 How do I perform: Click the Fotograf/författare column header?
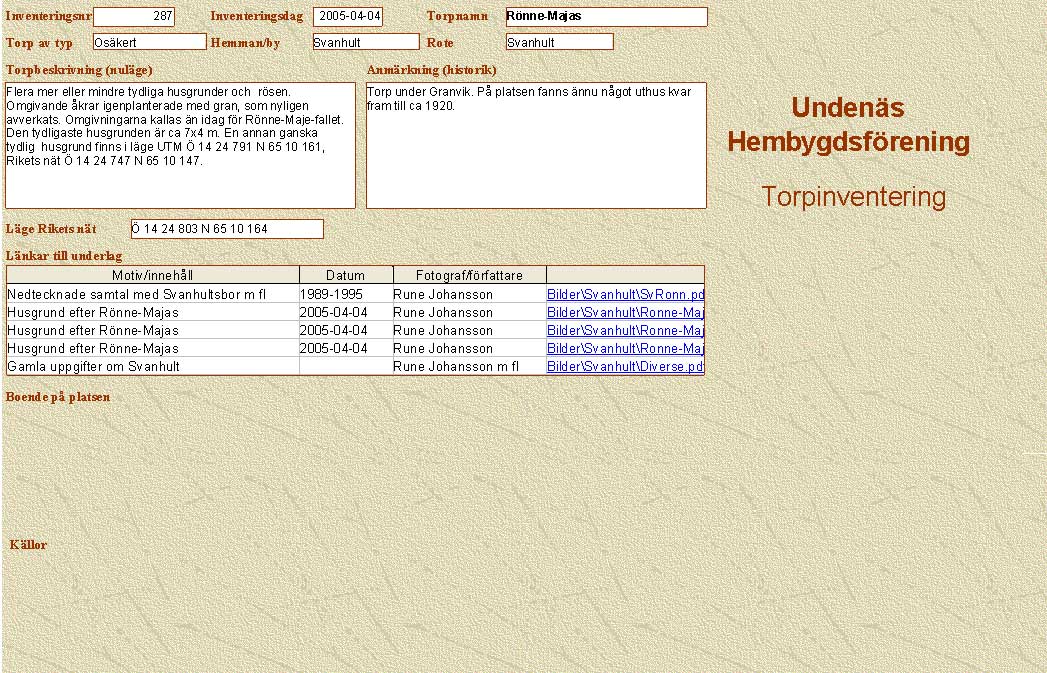(x=469, y=275)
